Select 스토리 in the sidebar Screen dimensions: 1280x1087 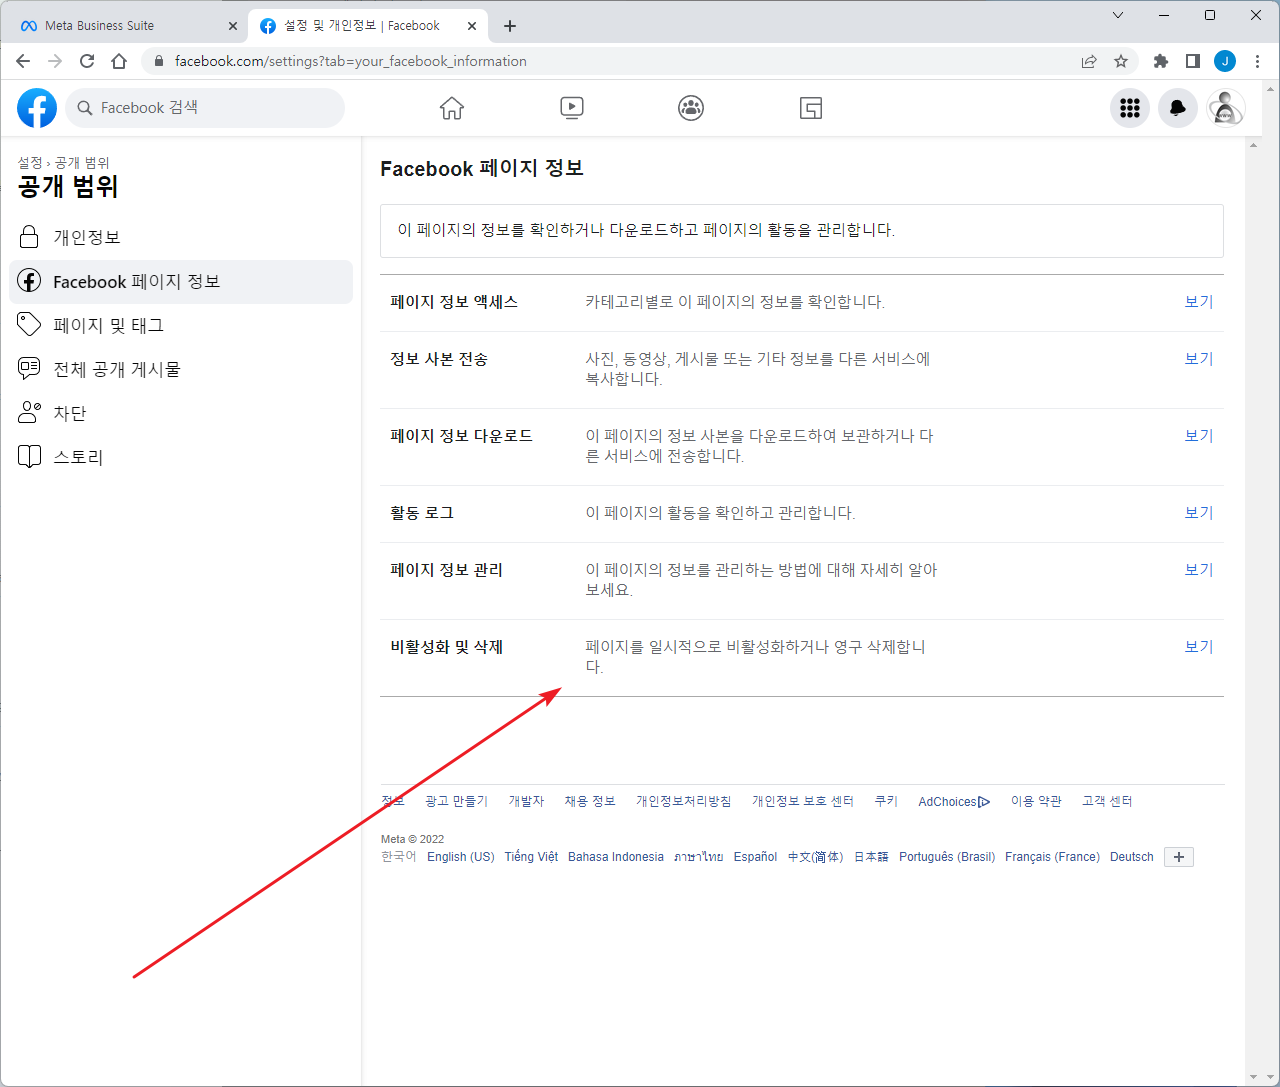tap(181, 458)
